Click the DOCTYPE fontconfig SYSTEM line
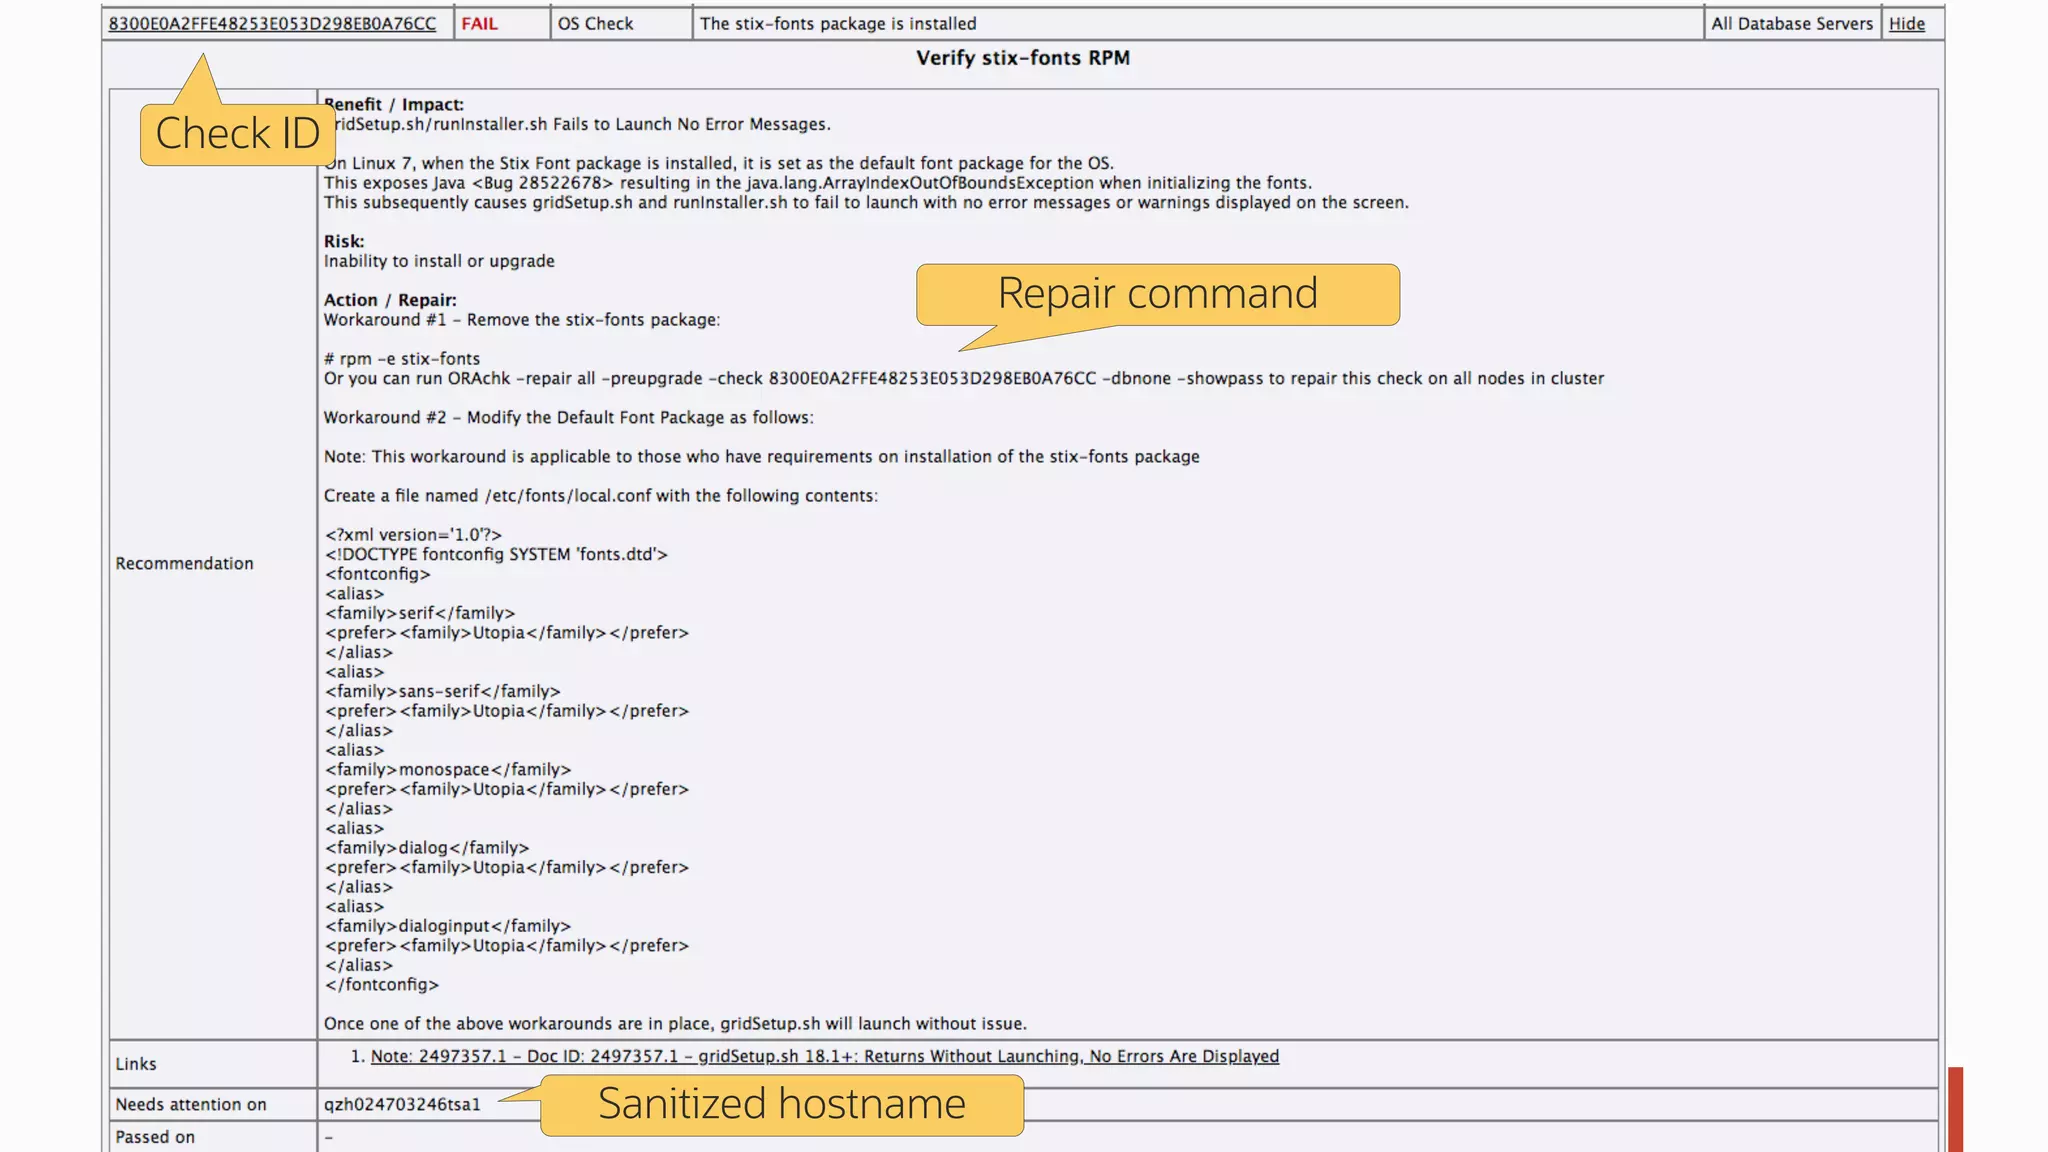This screenshot has height=1152, width=2048. (495, 554)
